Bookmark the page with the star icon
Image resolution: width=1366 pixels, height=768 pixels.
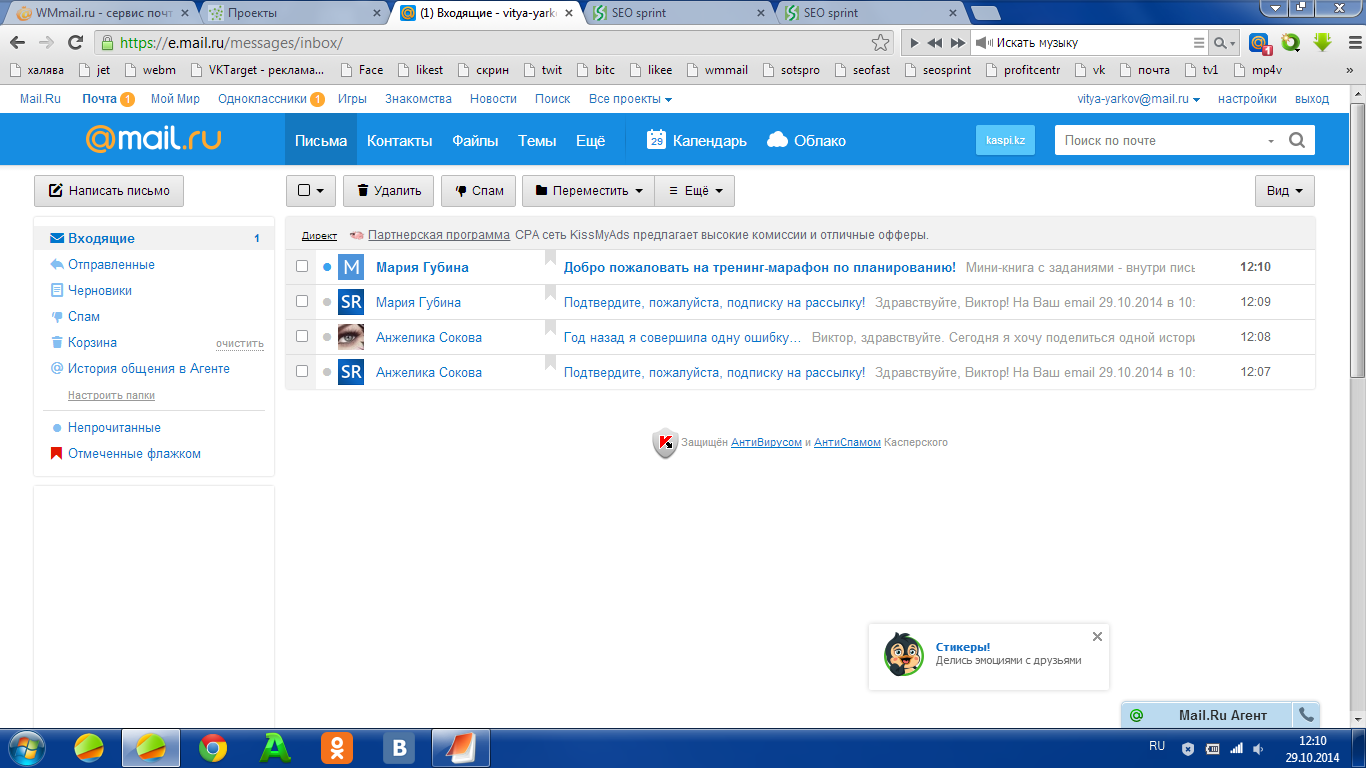tap(880, 43)
